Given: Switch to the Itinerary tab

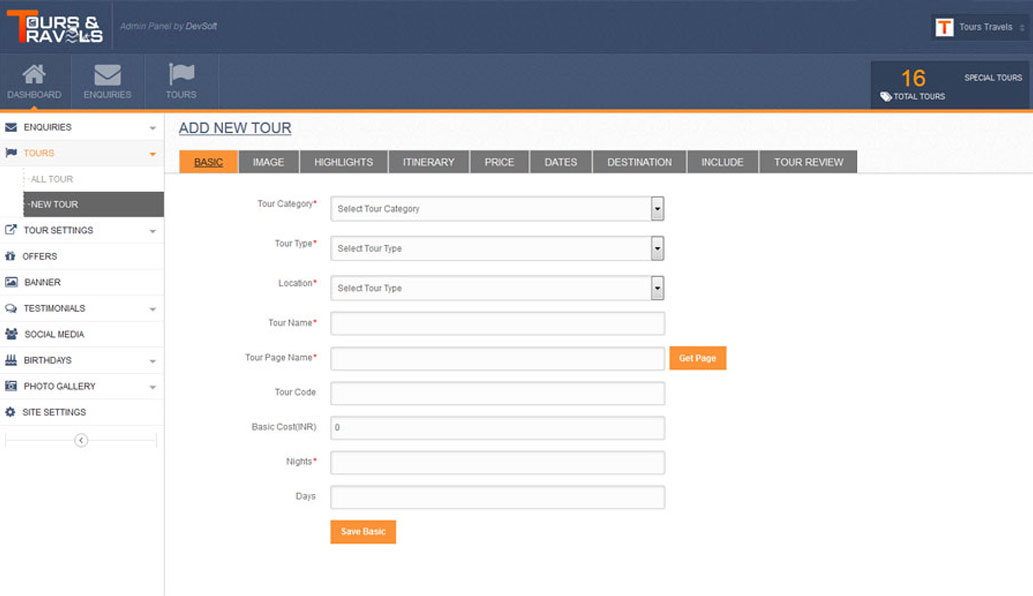Looking at the screenshot, I should point(428,162).
